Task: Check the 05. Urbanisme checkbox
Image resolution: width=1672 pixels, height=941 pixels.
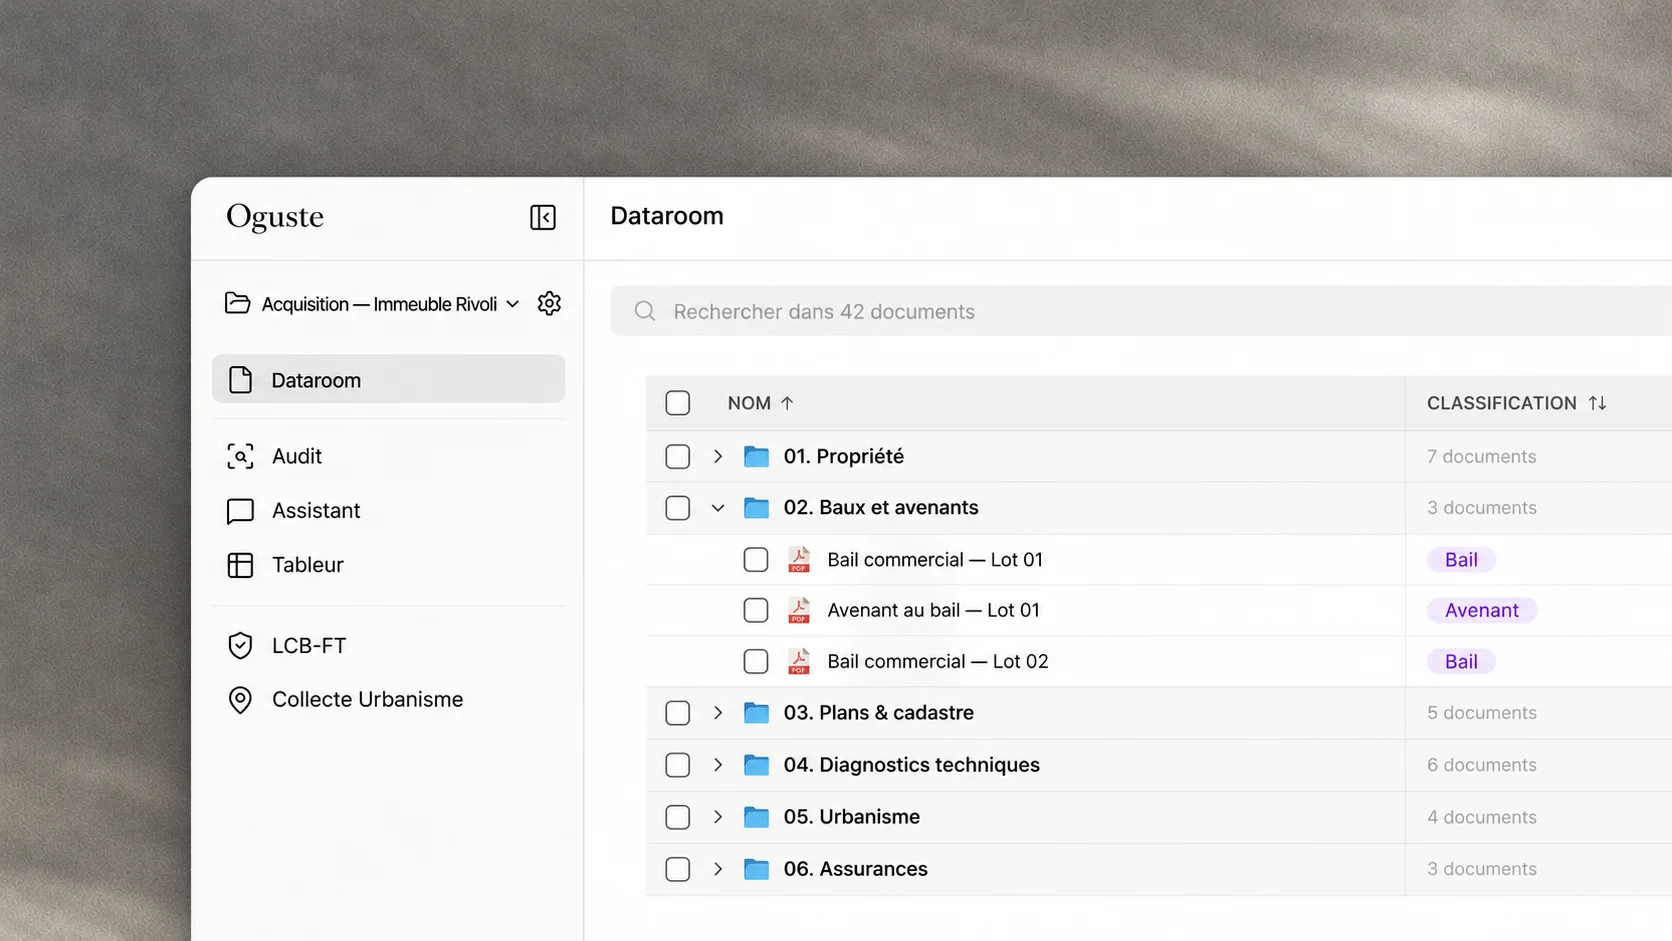Action: (x=678, y=817)
